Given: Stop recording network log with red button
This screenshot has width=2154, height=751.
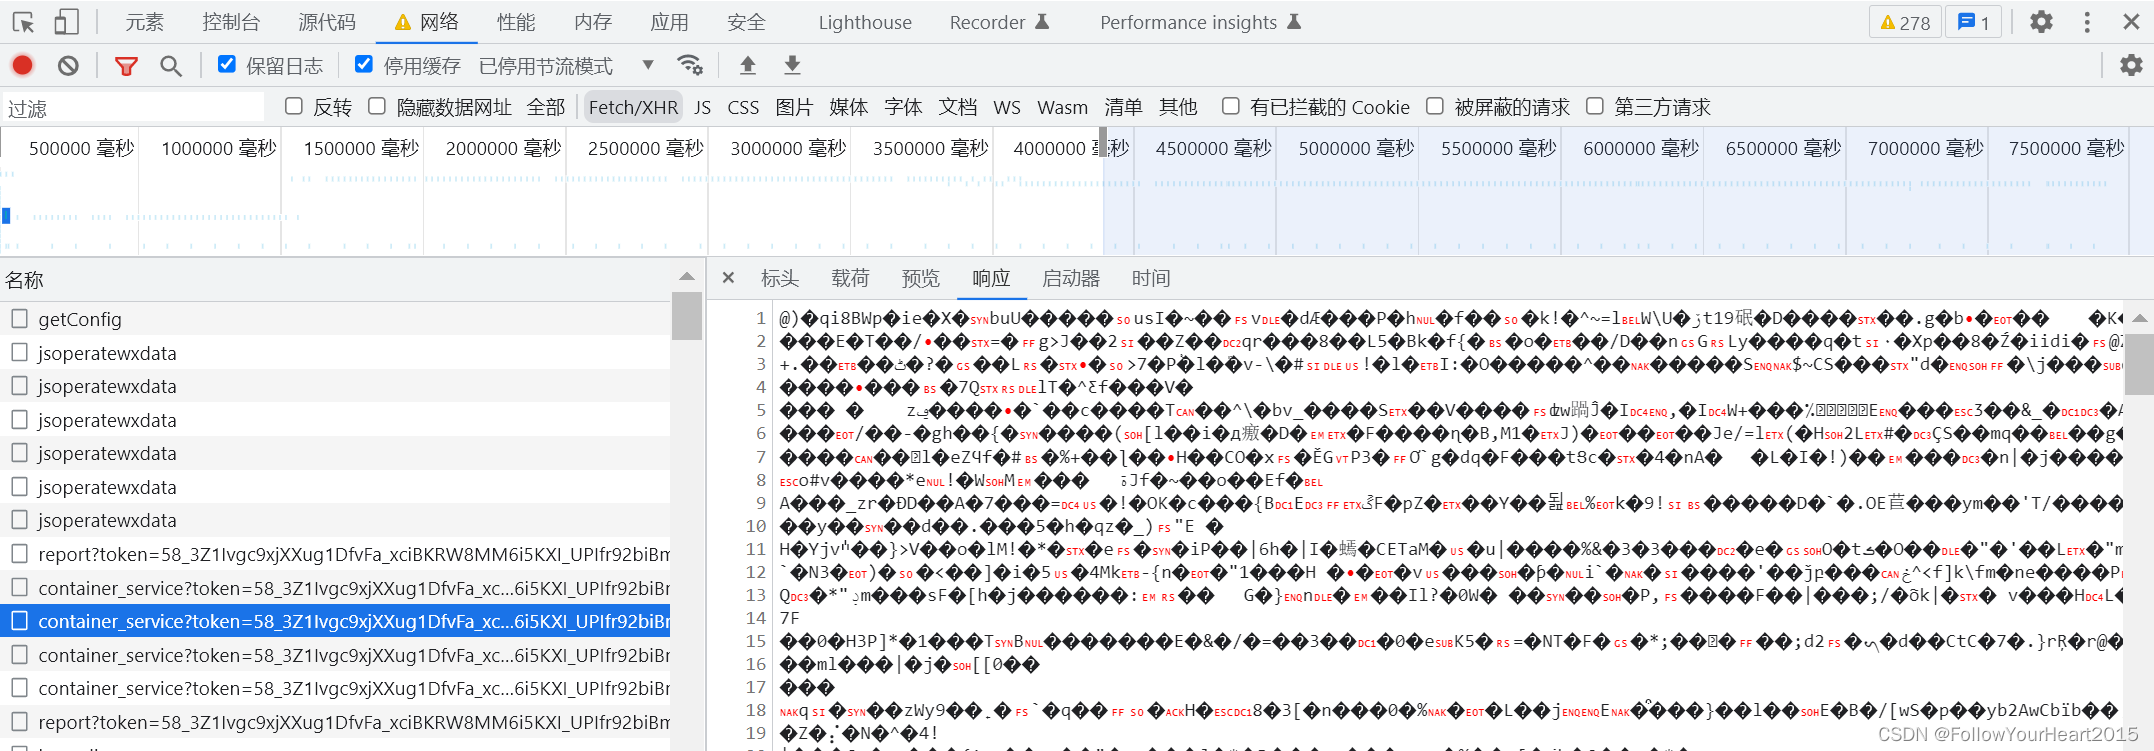Looking at the screenshot, I should (22, 66).
